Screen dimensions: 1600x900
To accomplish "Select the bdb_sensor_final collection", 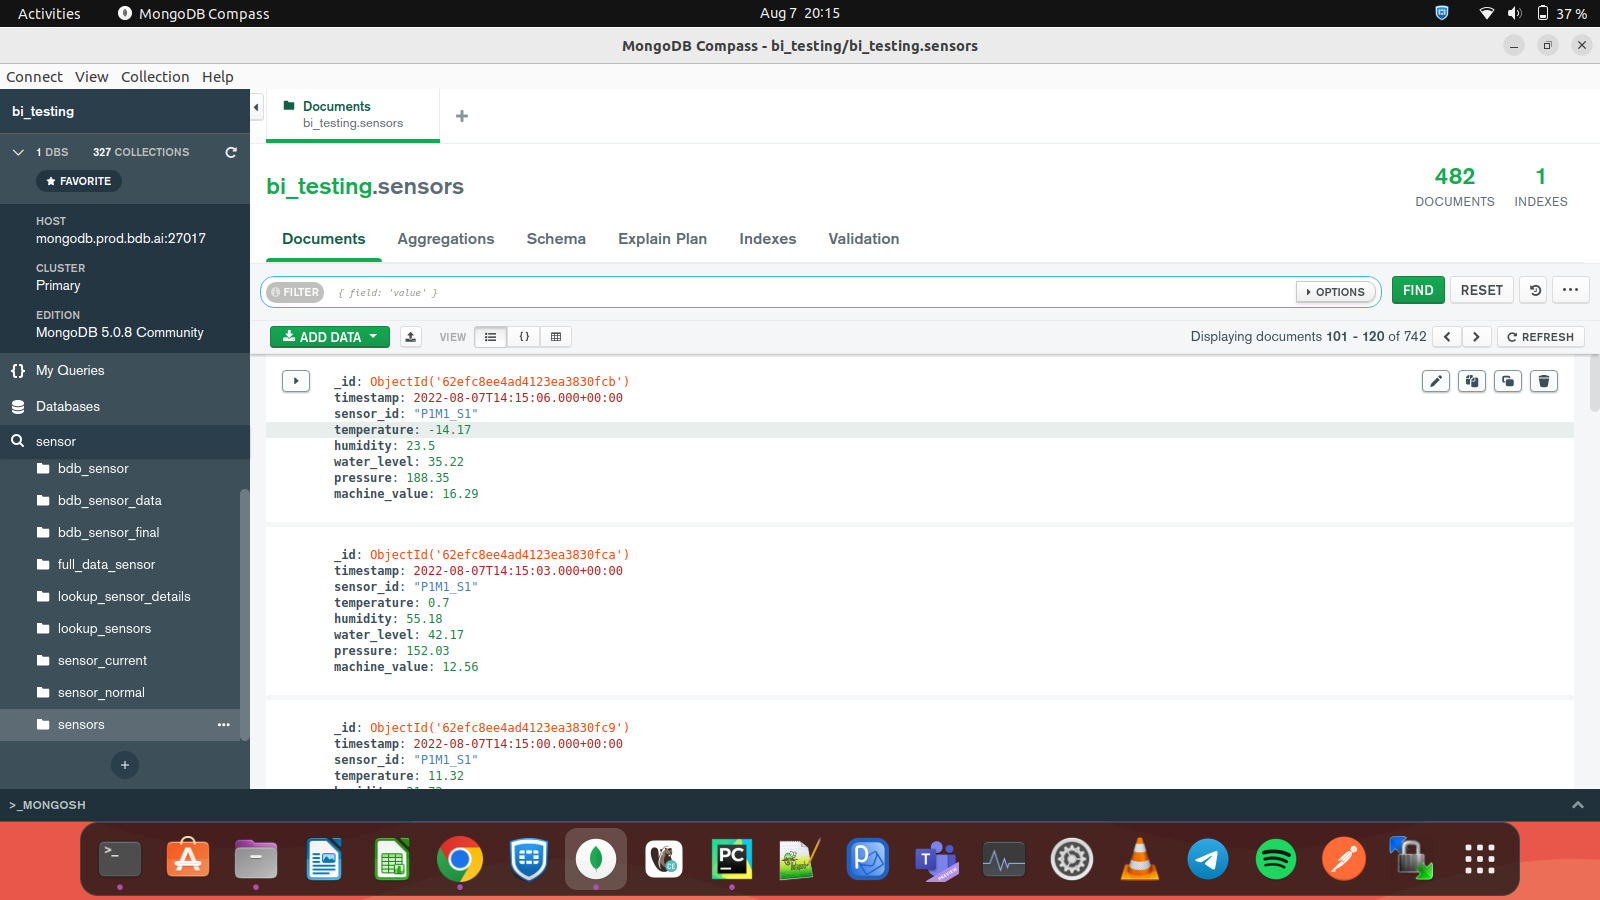I will pos(108,532).
